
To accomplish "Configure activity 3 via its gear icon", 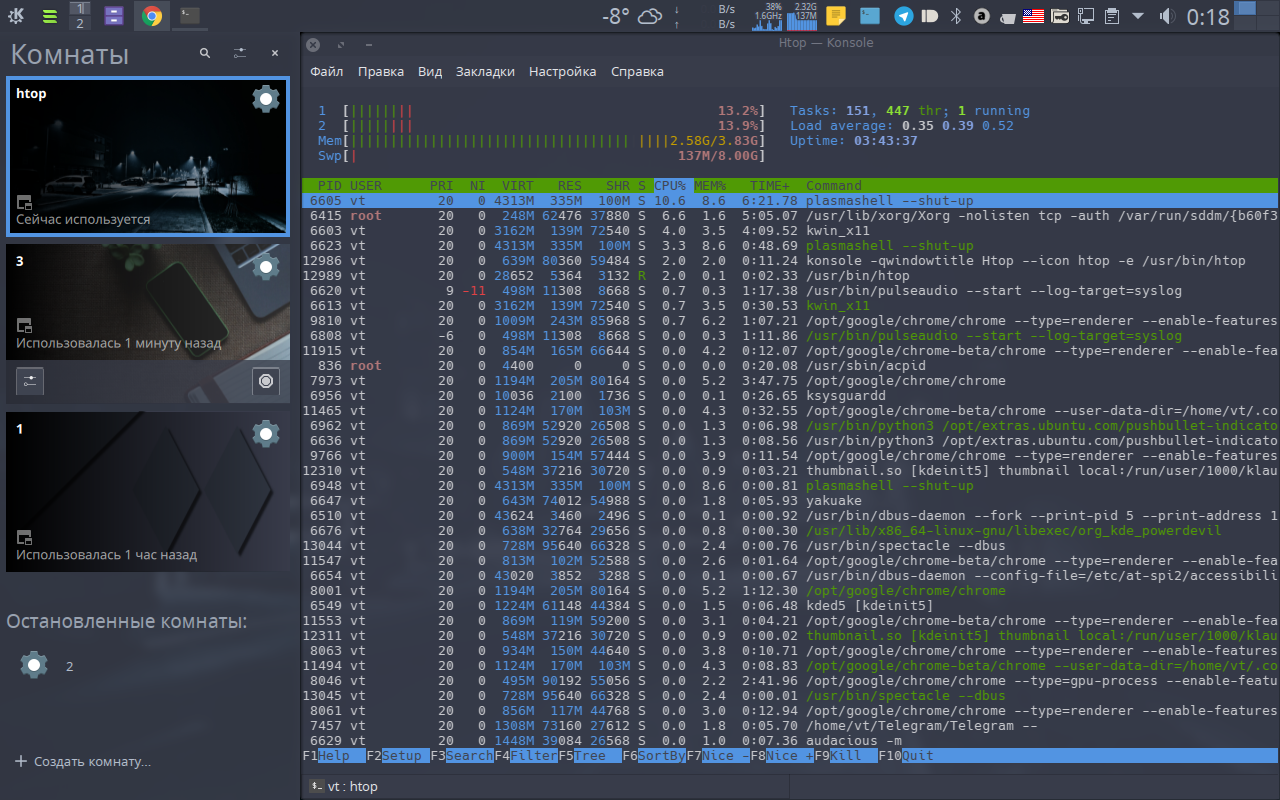I will 265,266.
